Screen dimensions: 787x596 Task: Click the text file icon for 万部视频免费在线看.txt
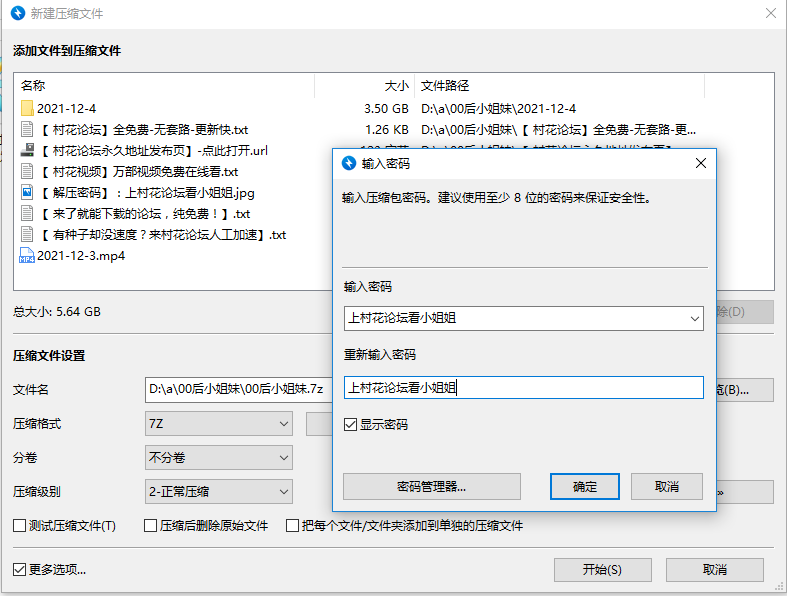tap(28, 171)
